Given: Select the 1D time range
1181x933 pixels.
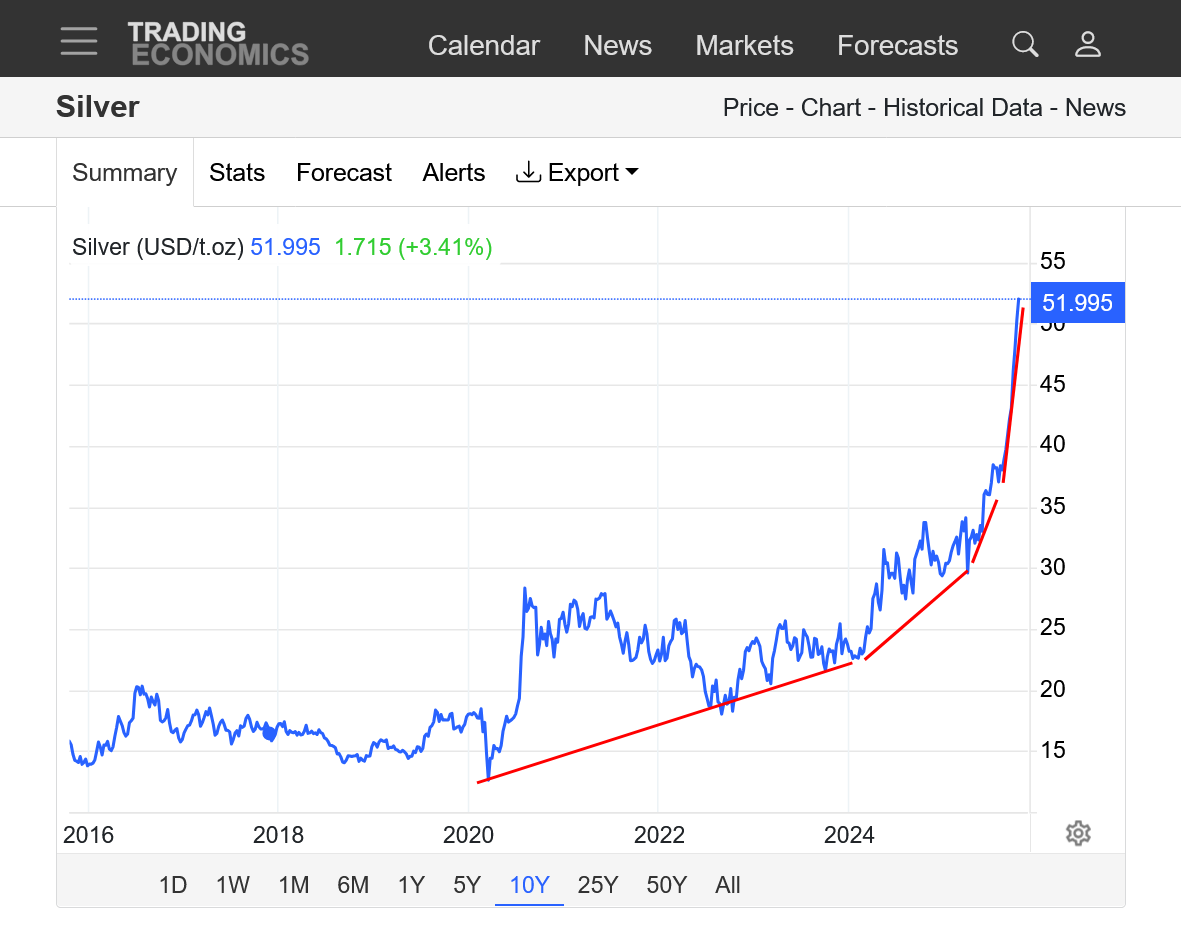Looking at the screenshot, I should point(173,885).
